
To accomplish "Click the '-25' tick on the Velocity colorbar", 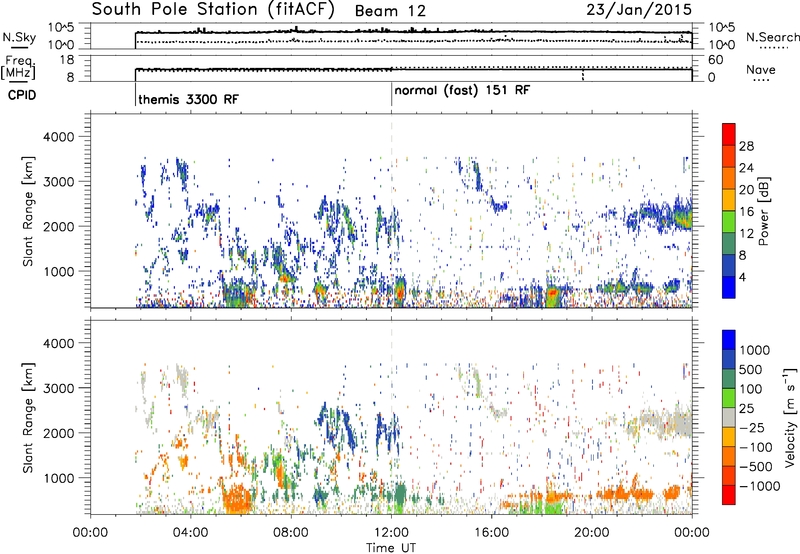I will coord(751,427).
